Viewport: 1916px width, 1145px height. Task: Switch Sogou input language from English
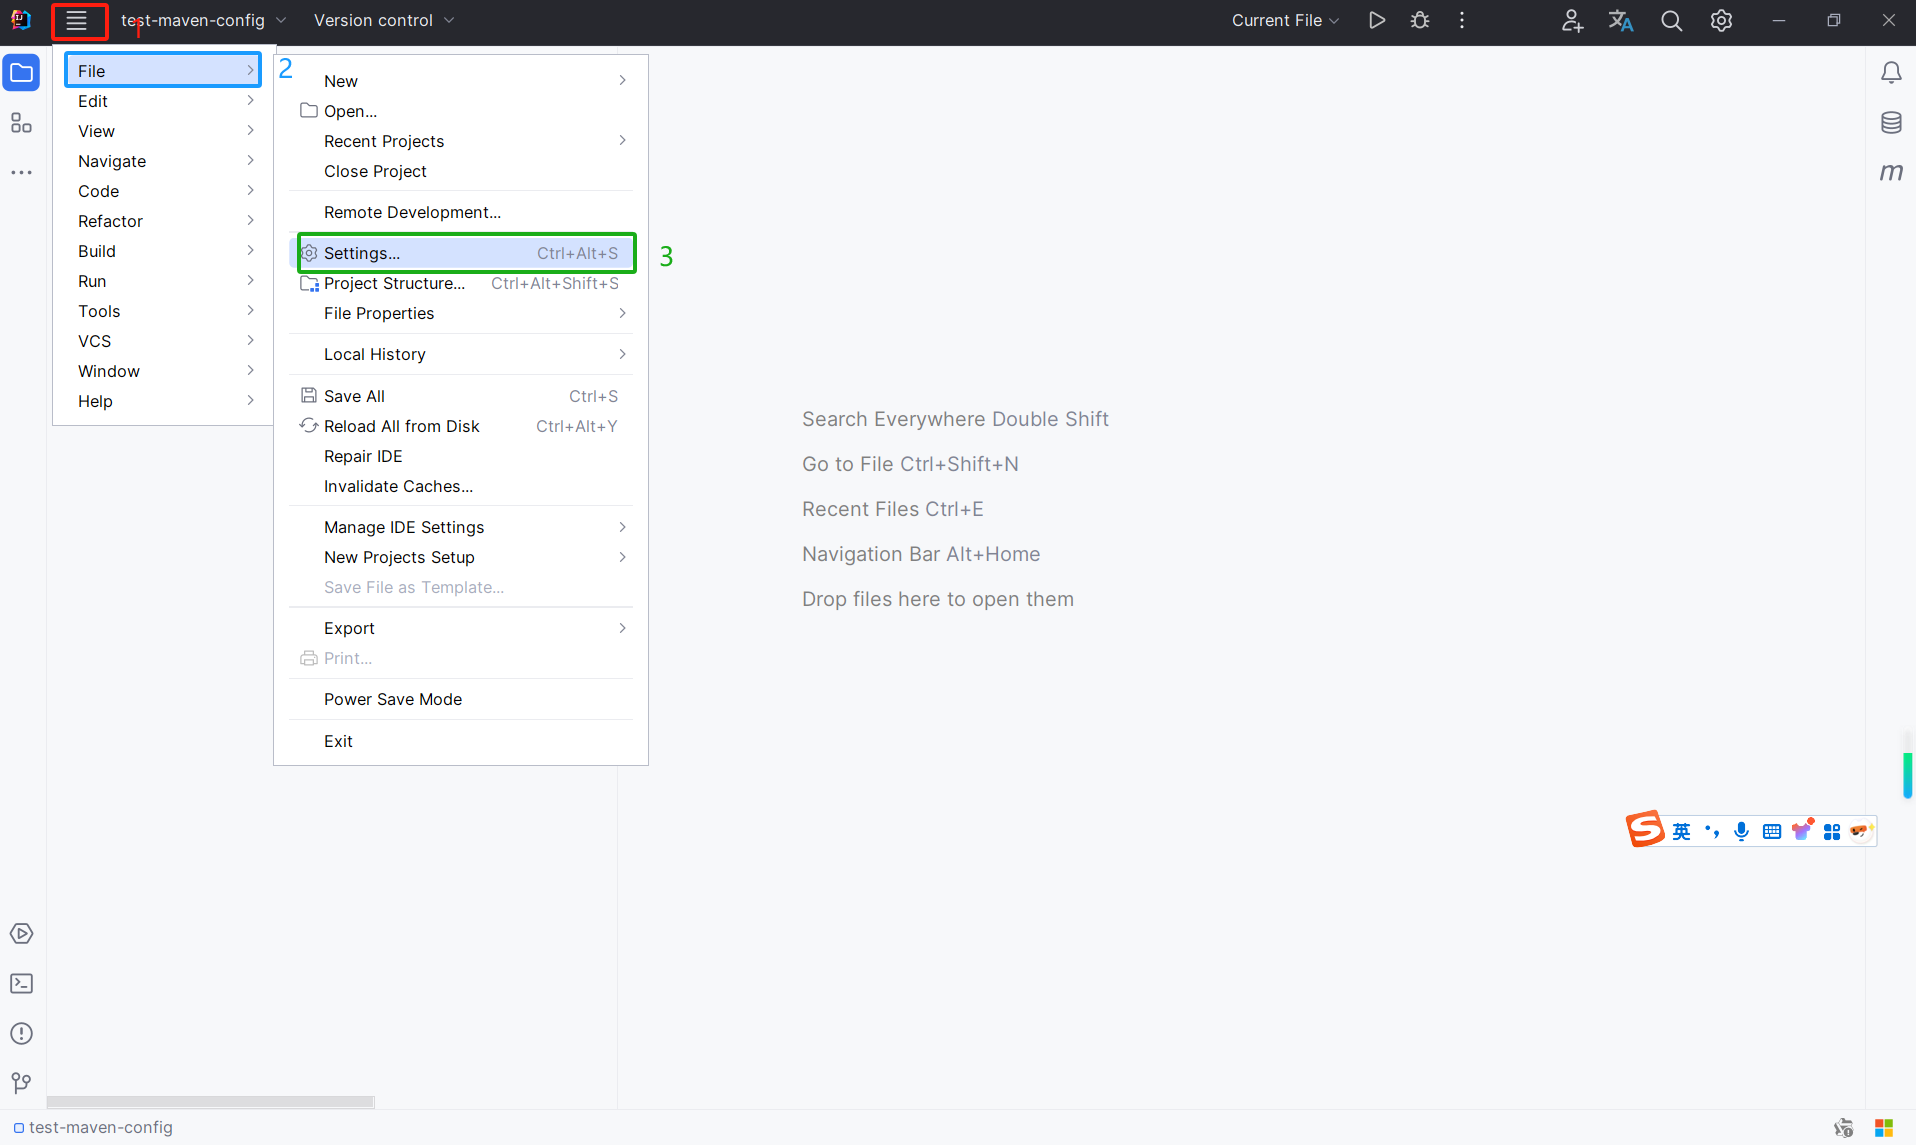tap(1682, 830)
